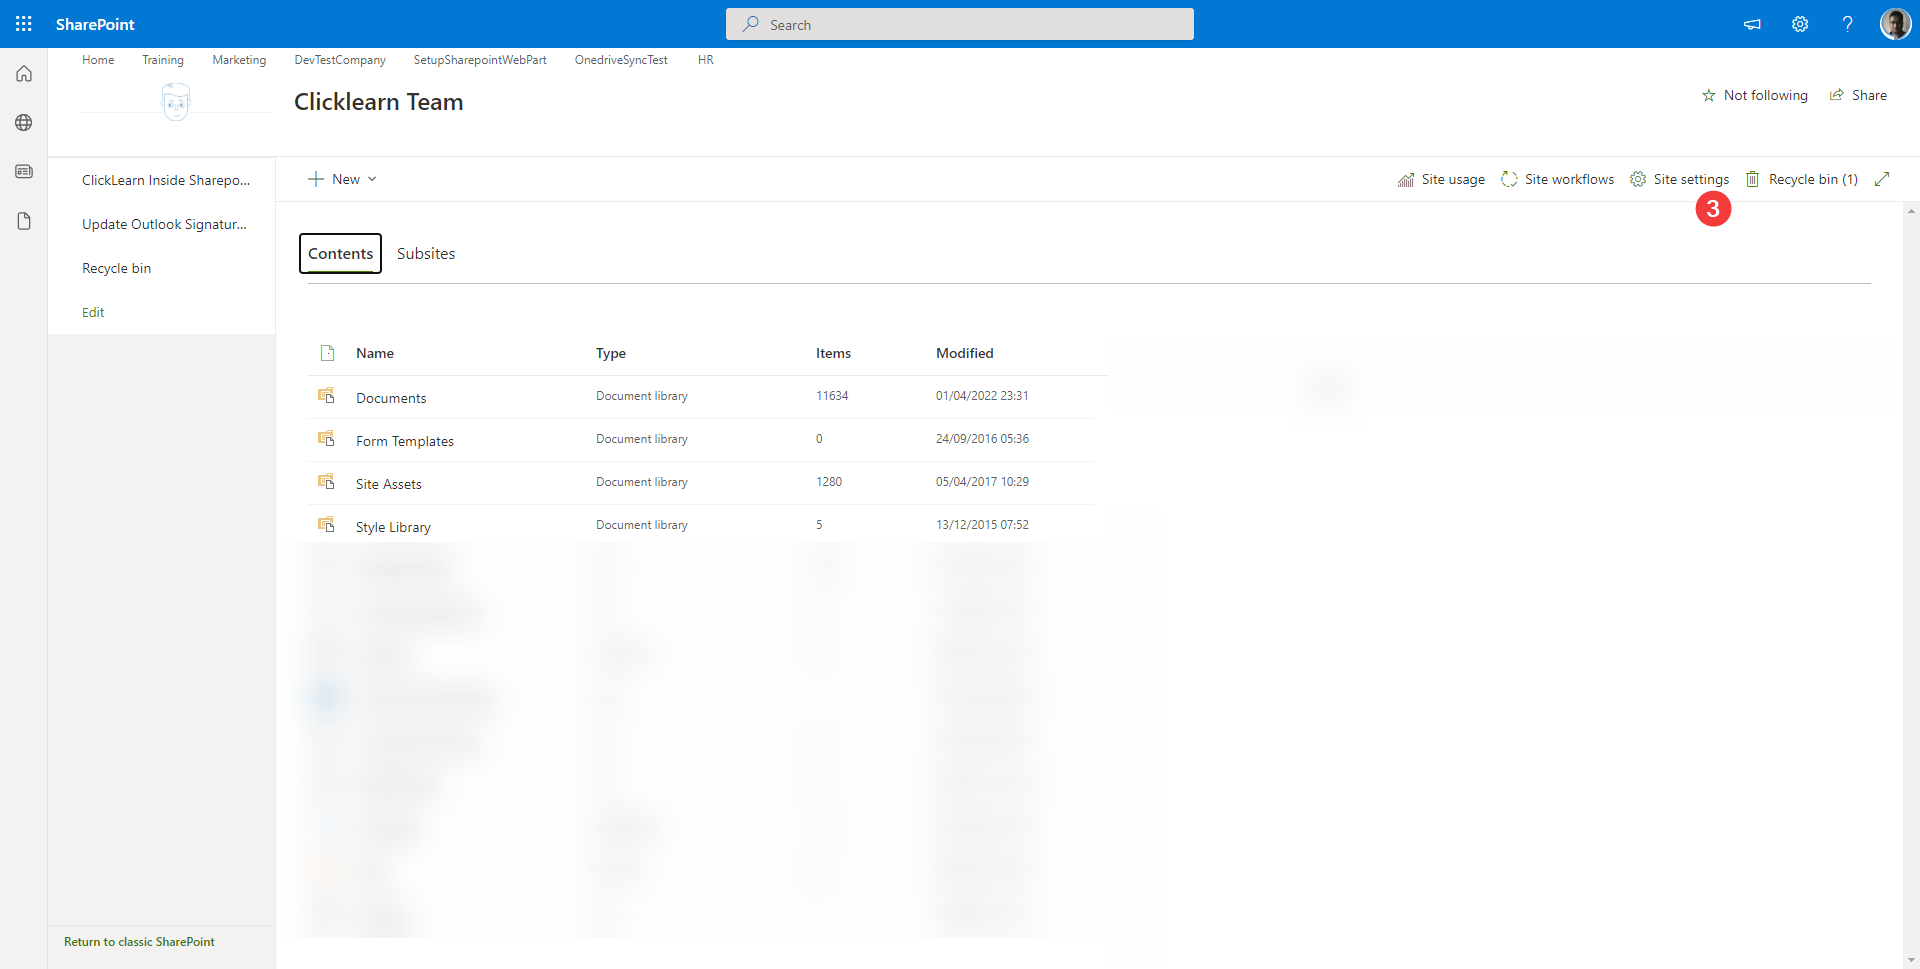Sort by Type column header
Image resolution: width=1920 pixels, height=969 pixels.
611,353
